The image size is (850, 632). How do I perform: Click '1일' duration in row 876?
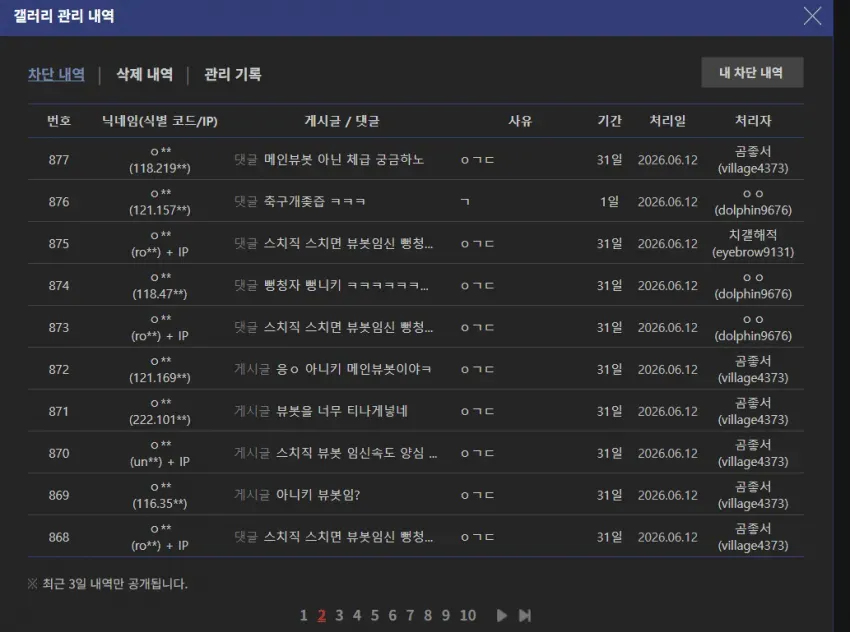pos(609,202)
